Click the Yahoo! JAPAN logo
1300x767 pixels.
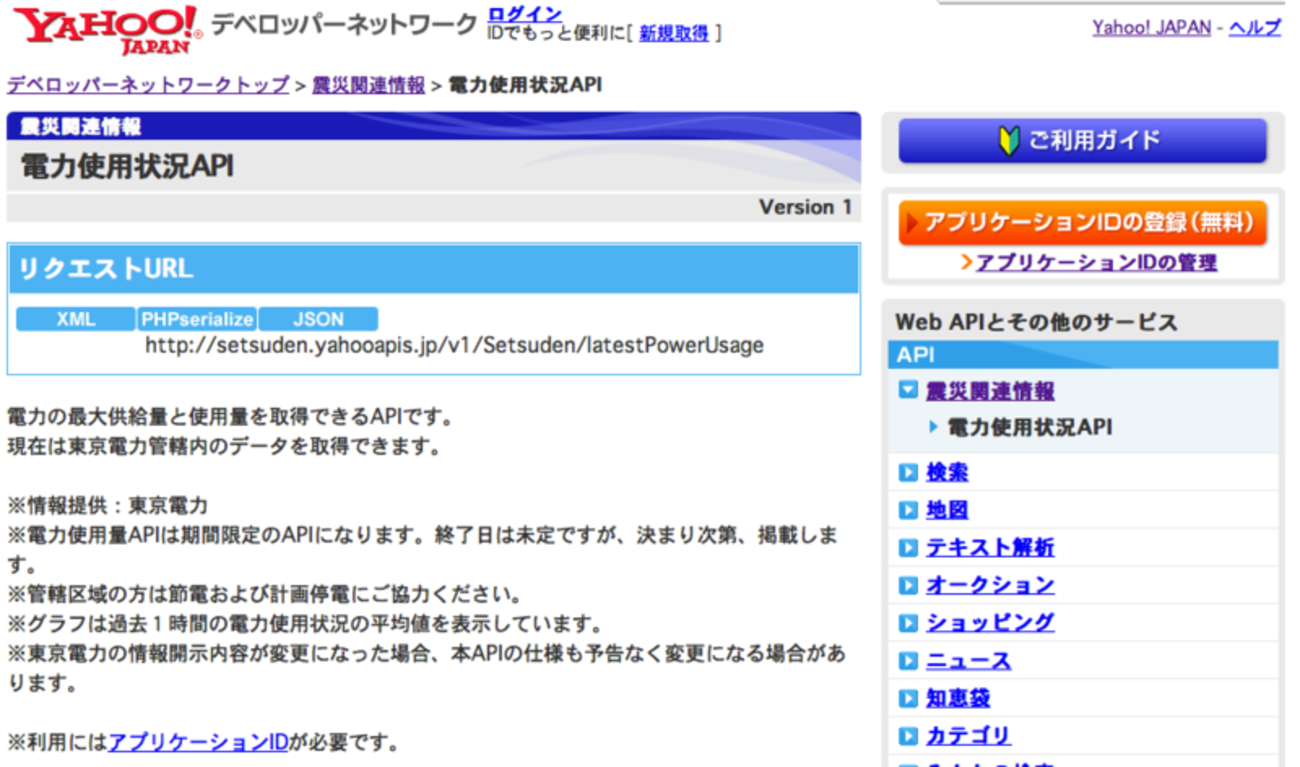107,29
